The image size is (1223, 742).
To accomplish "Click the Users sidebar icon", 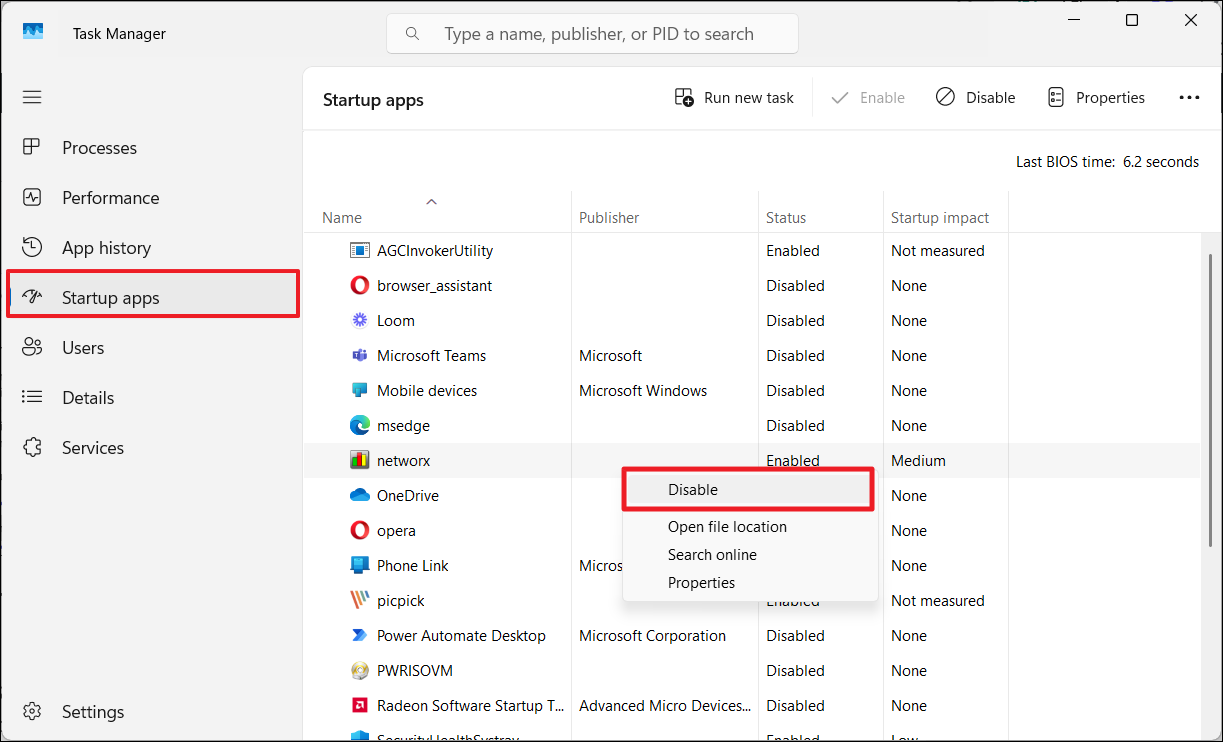I will click(32, 347).
